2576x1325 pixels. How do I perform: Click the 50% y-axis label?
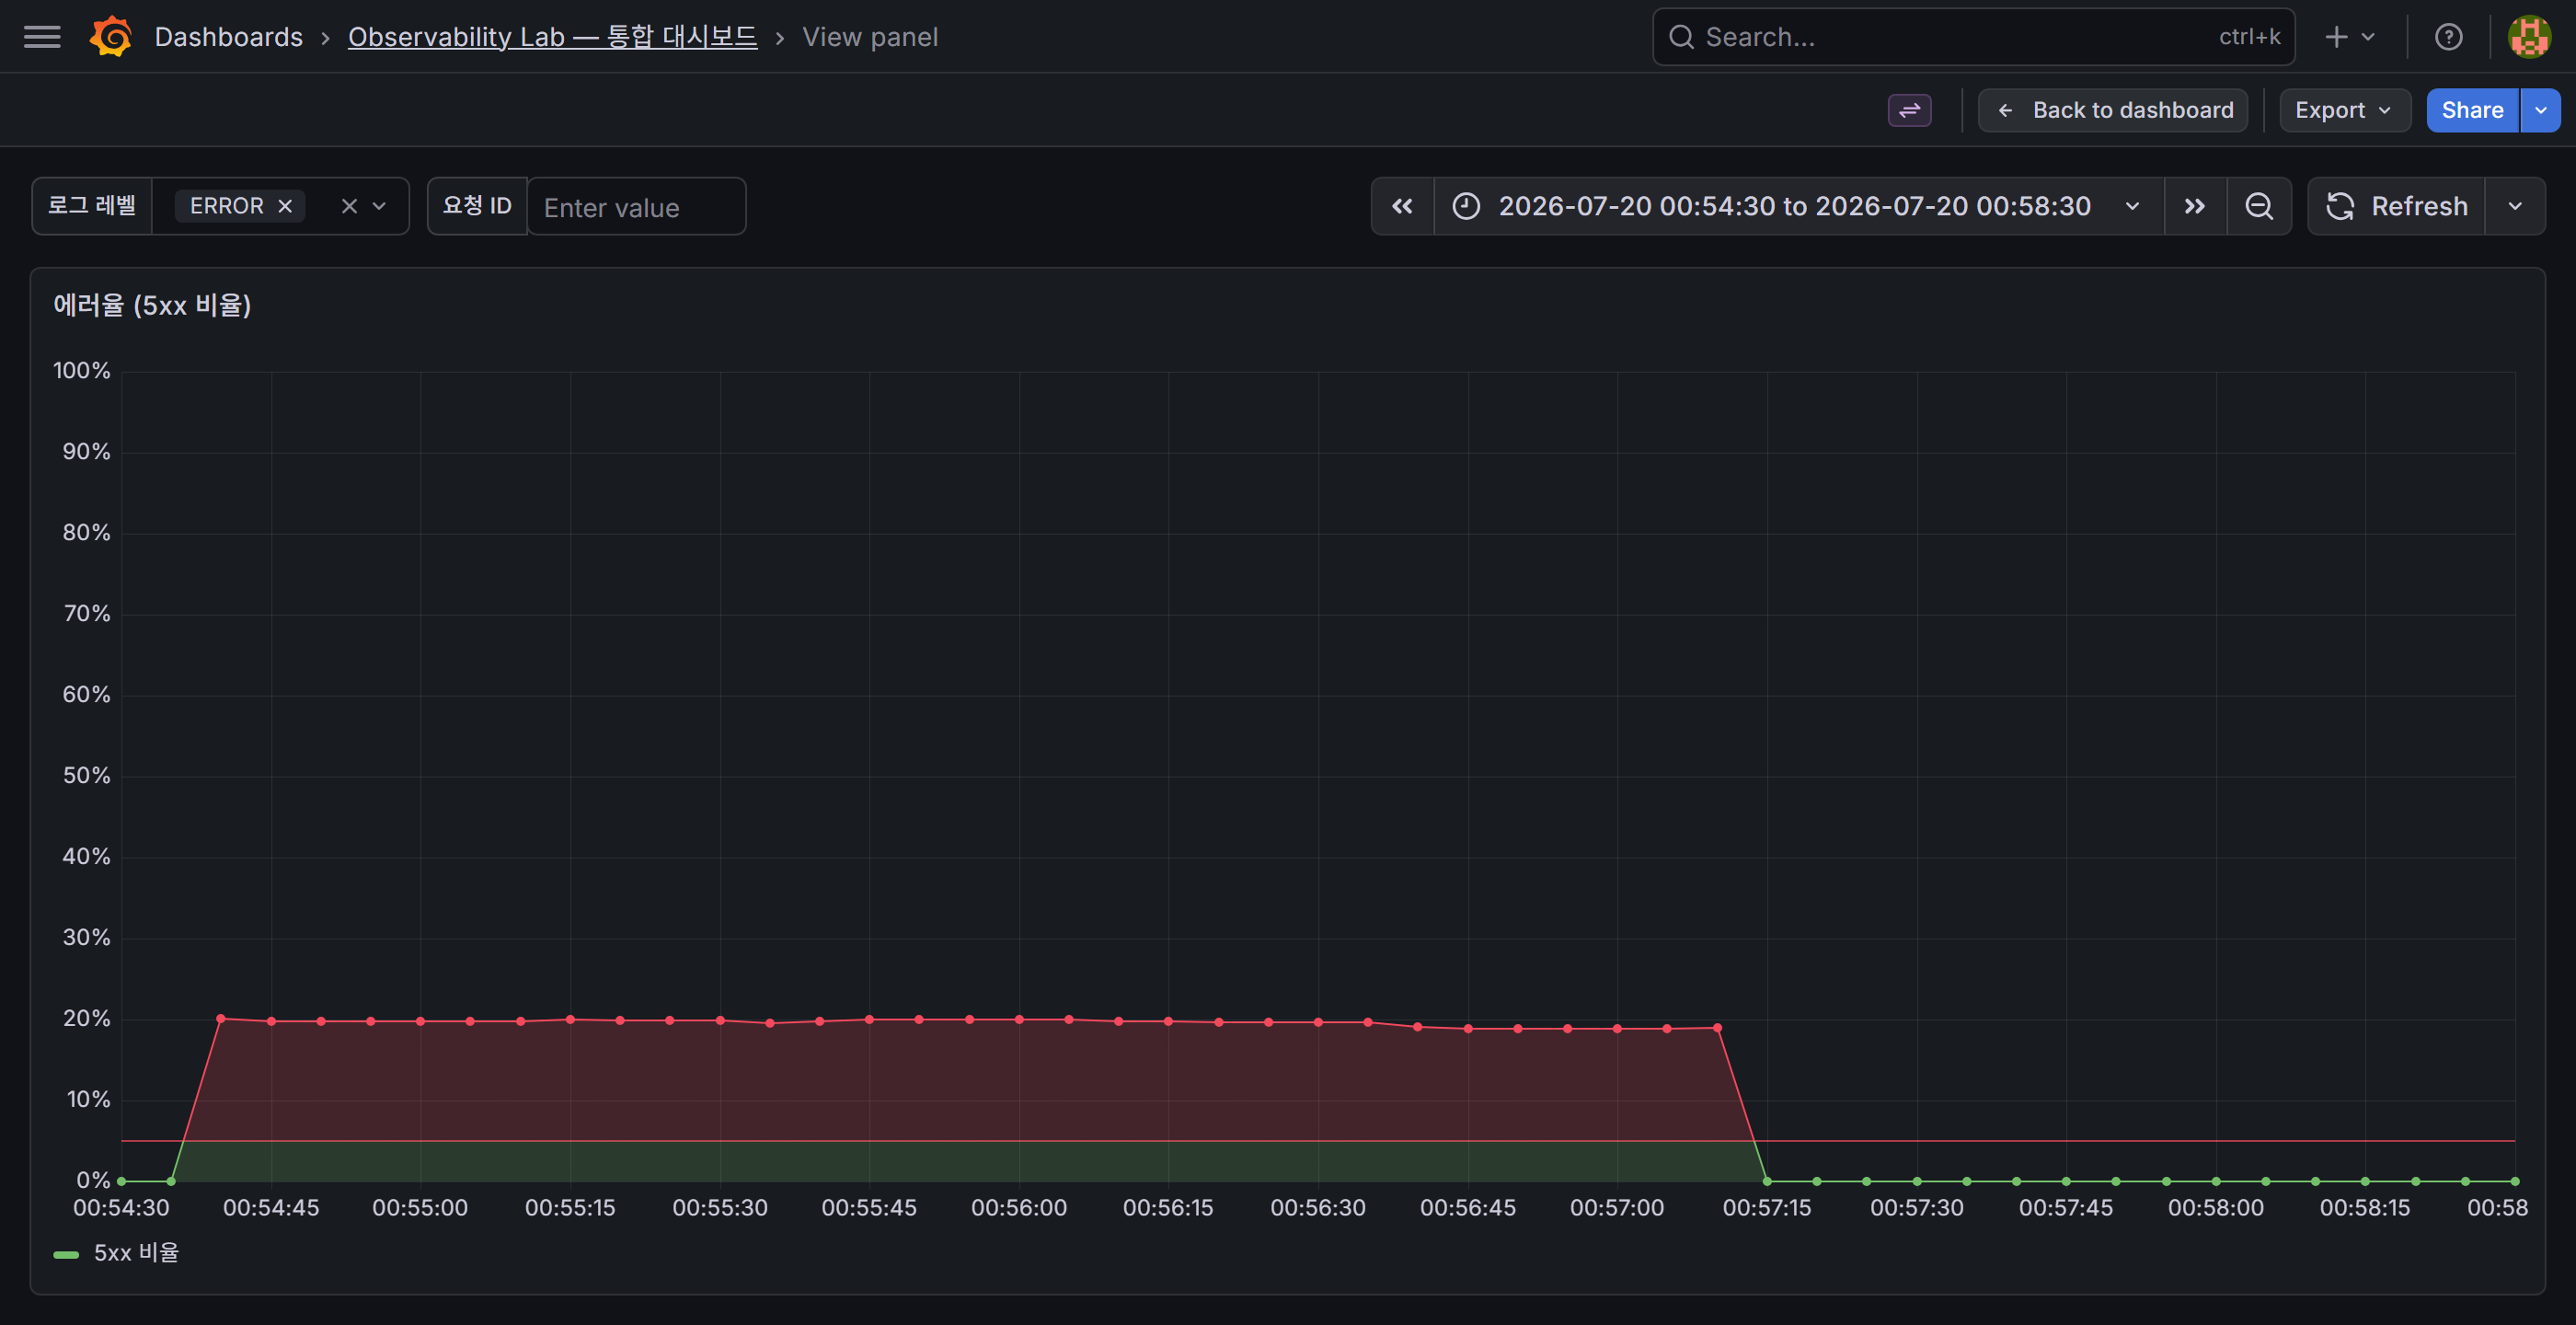[x=86, y=776]
